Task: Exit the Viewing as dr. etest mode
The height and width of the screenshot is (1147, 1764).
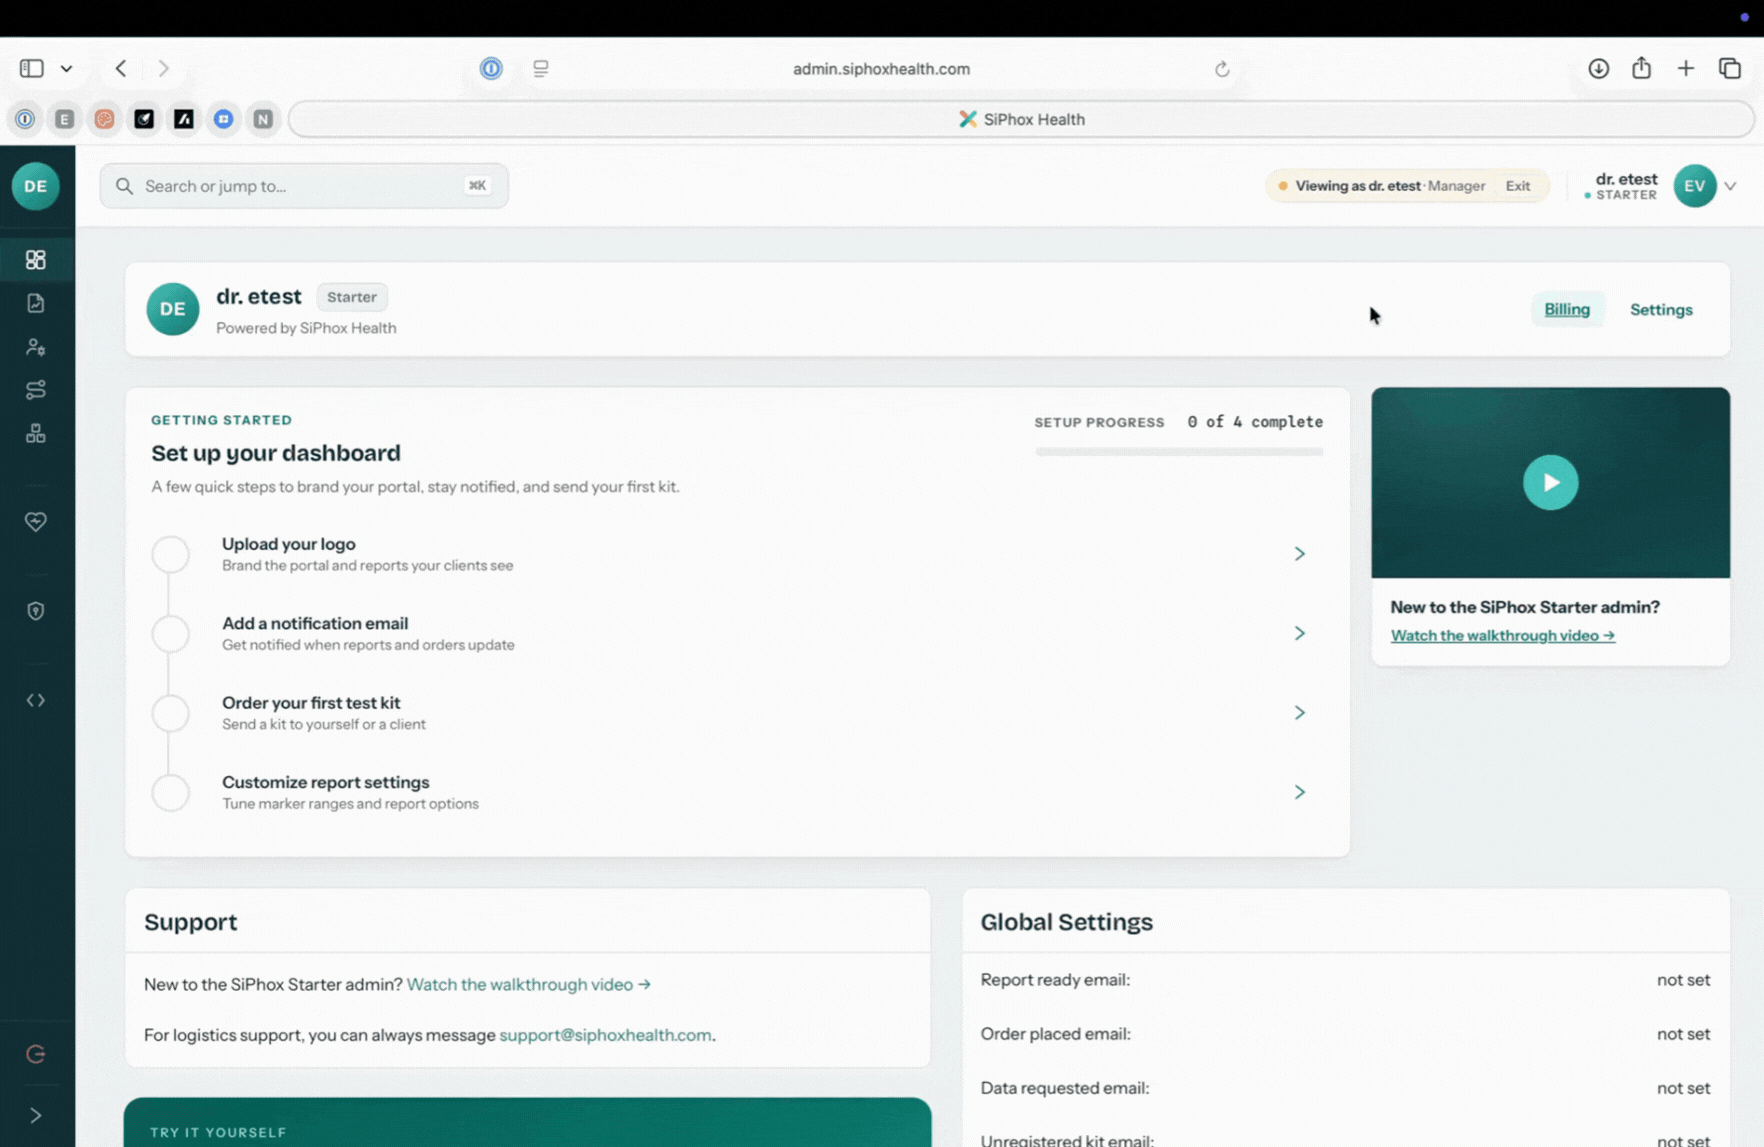Action: coord(1517,186)
